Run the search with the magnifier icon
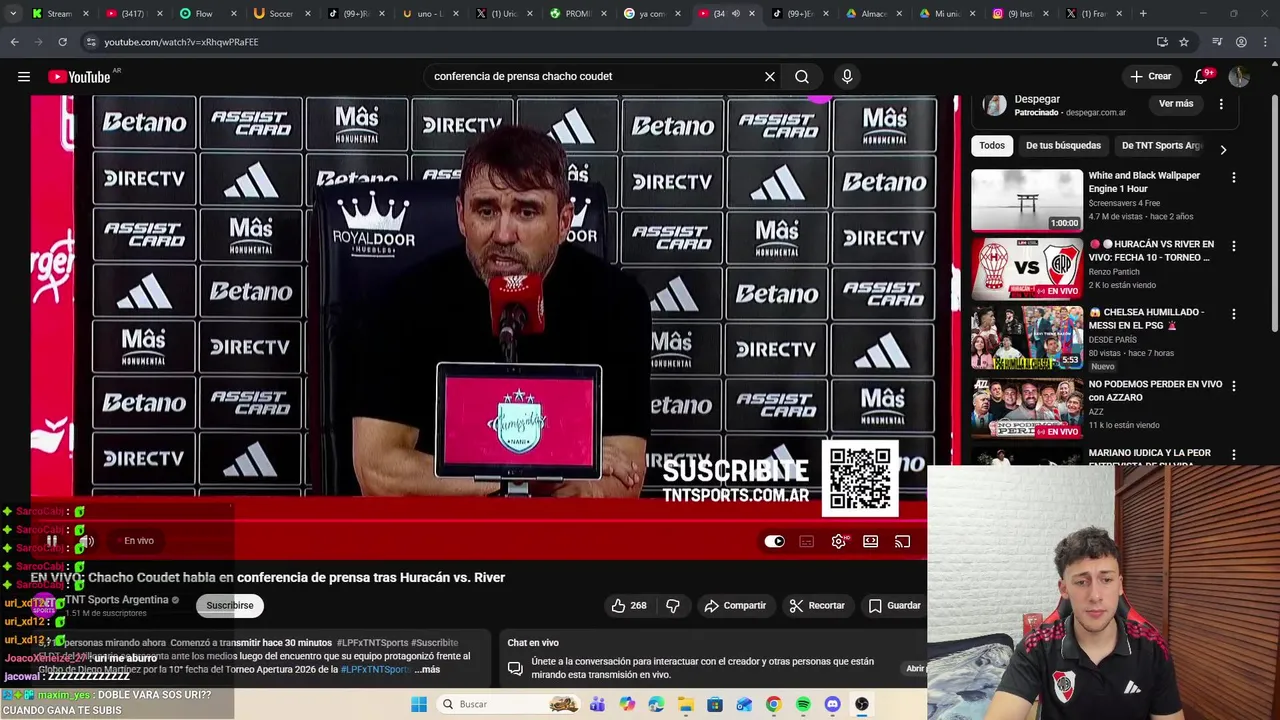Image resolution: width=1280 pixels, height=720 pixels. (x=802, y=76)
